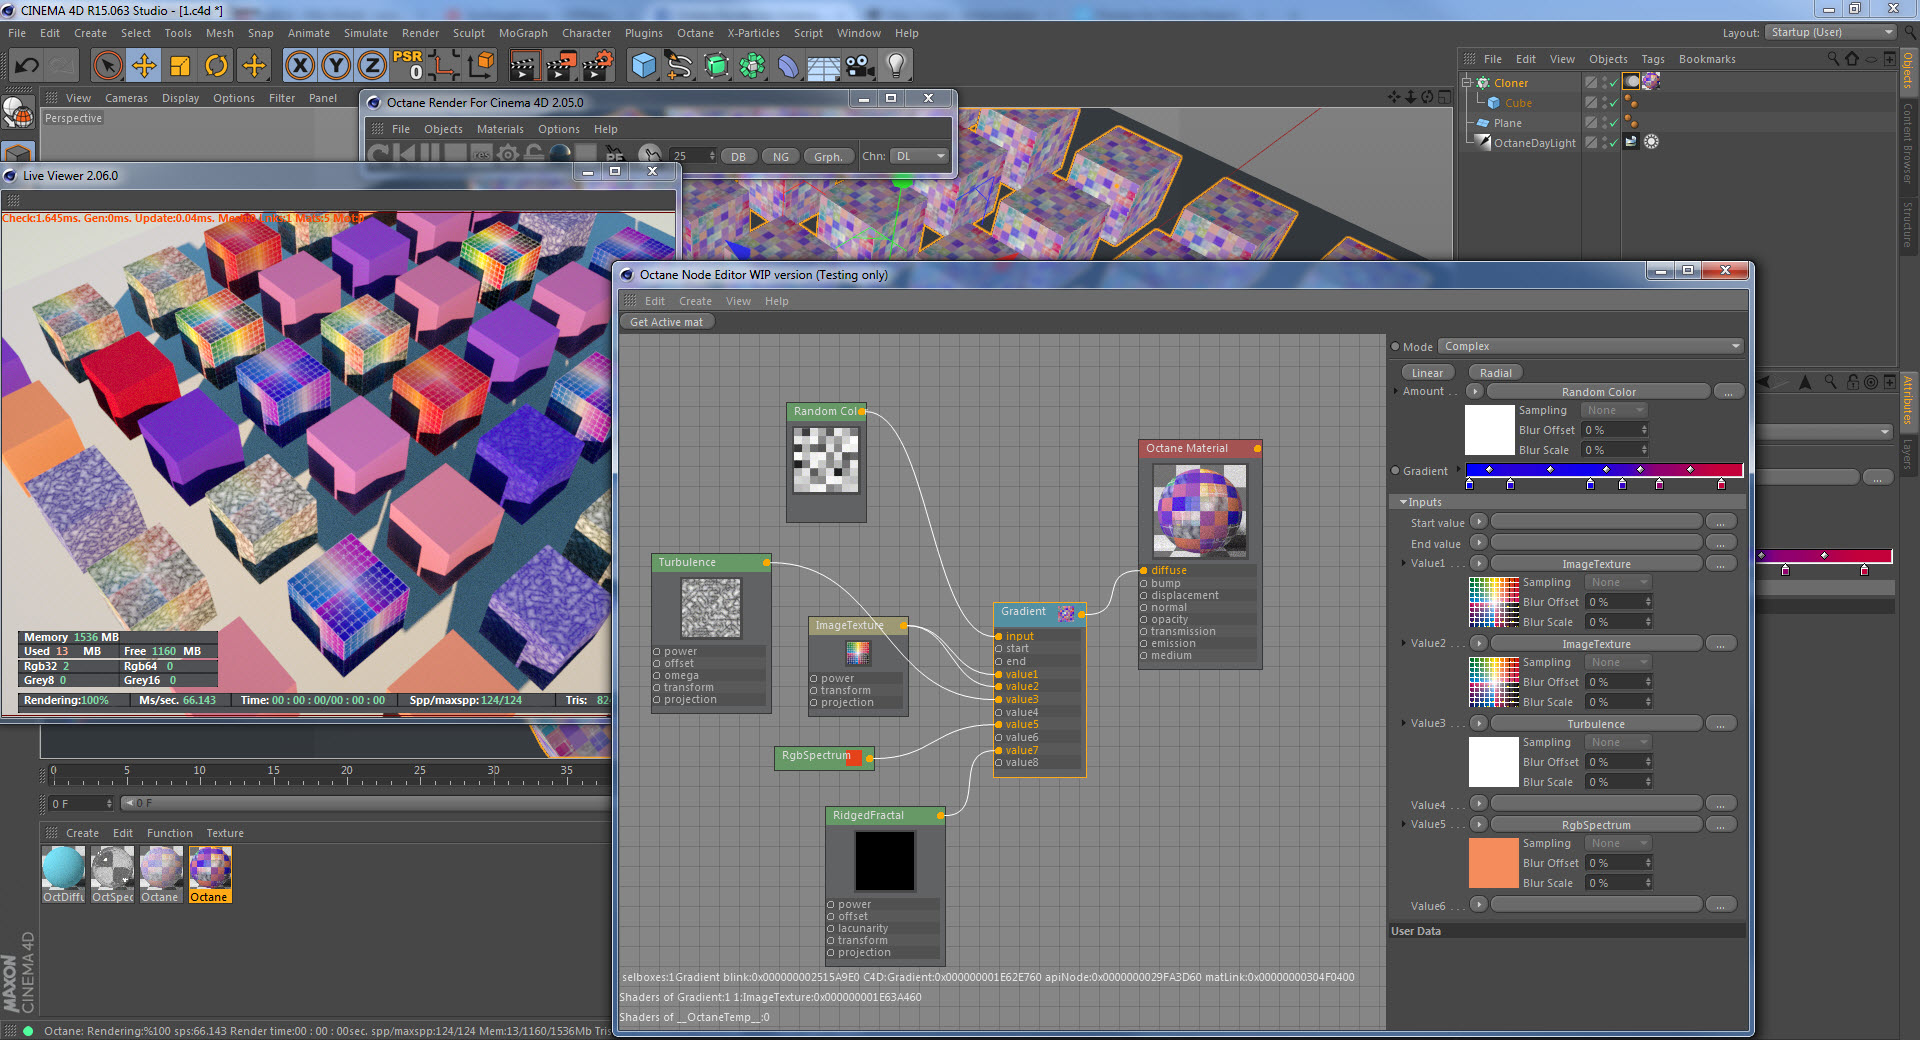Image resolution: width=1920 pixels, height=1040 pixels.
Task: Select the Live Selection tool
Action: tap(107, 66)
